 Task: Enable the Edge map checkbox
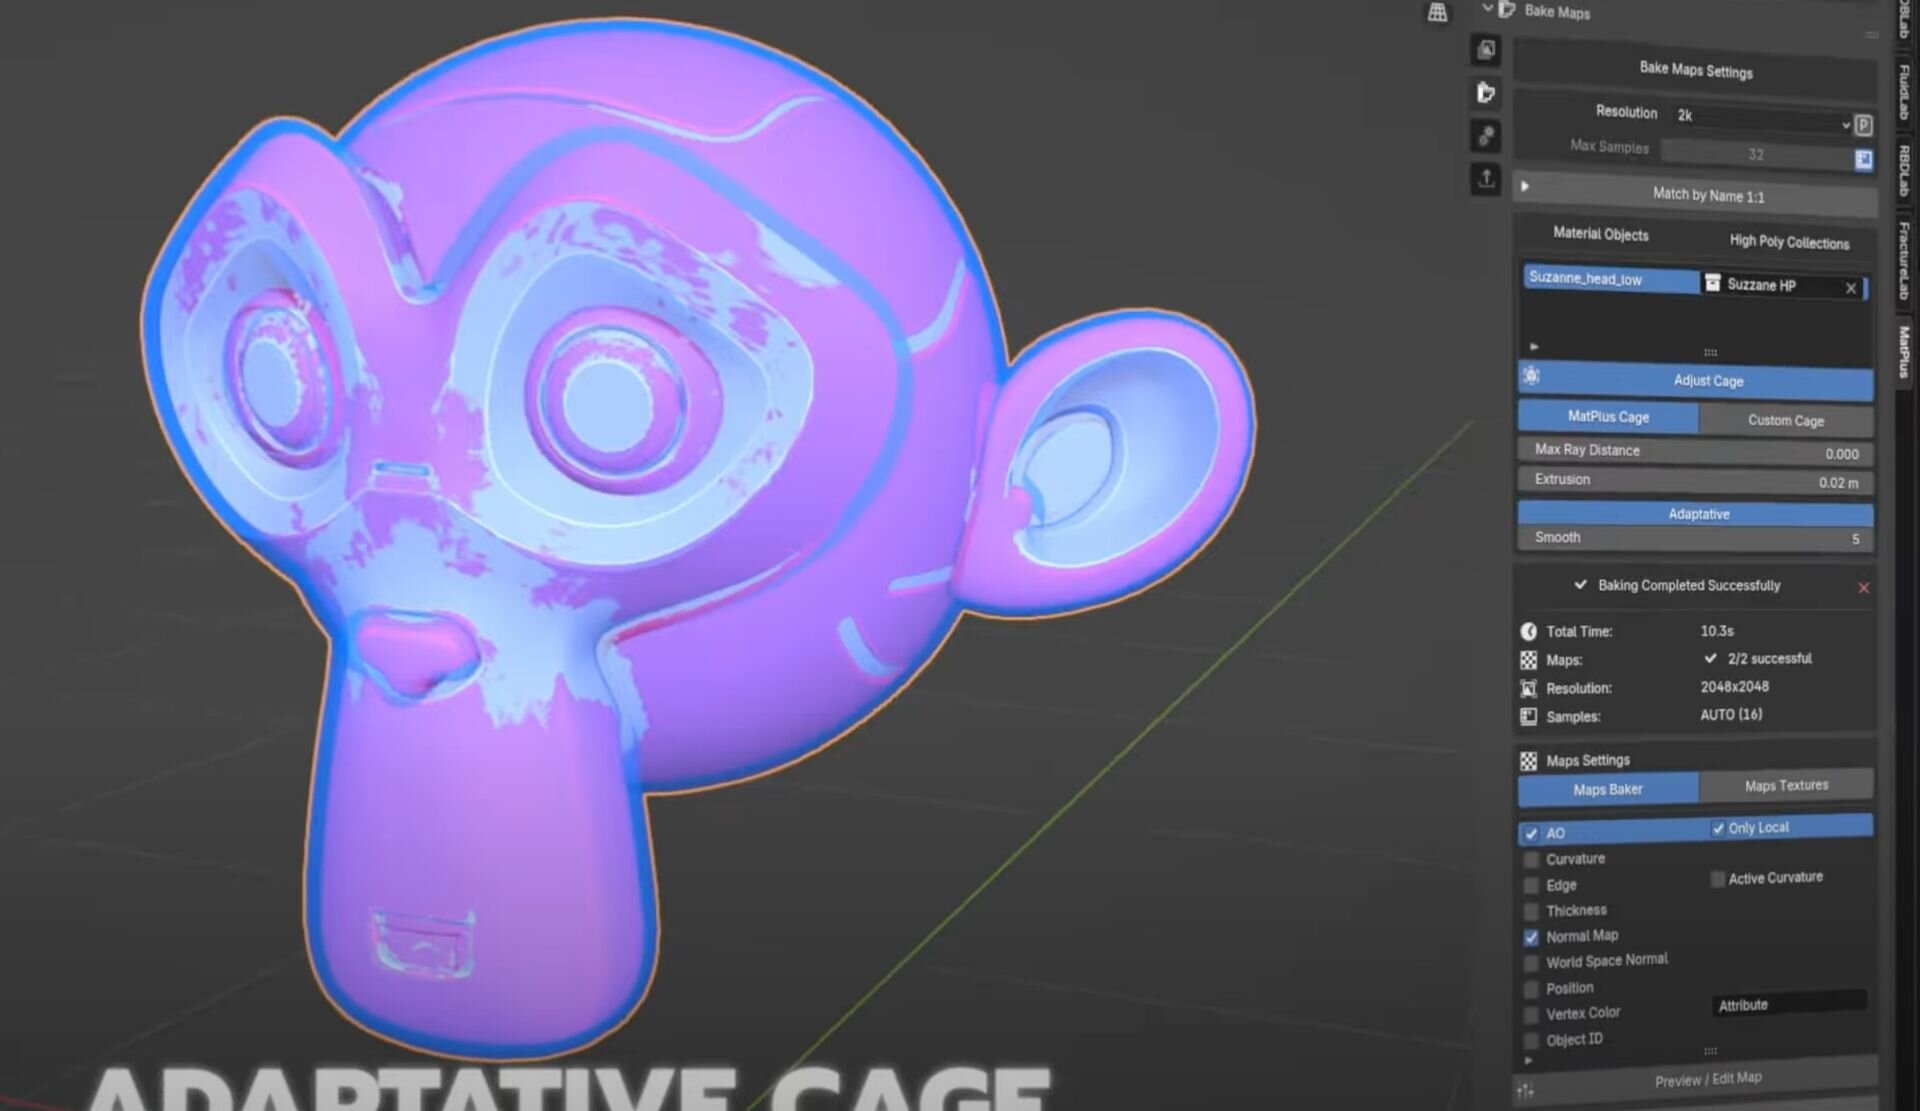pyautogui.click(x=1531, y=885)
